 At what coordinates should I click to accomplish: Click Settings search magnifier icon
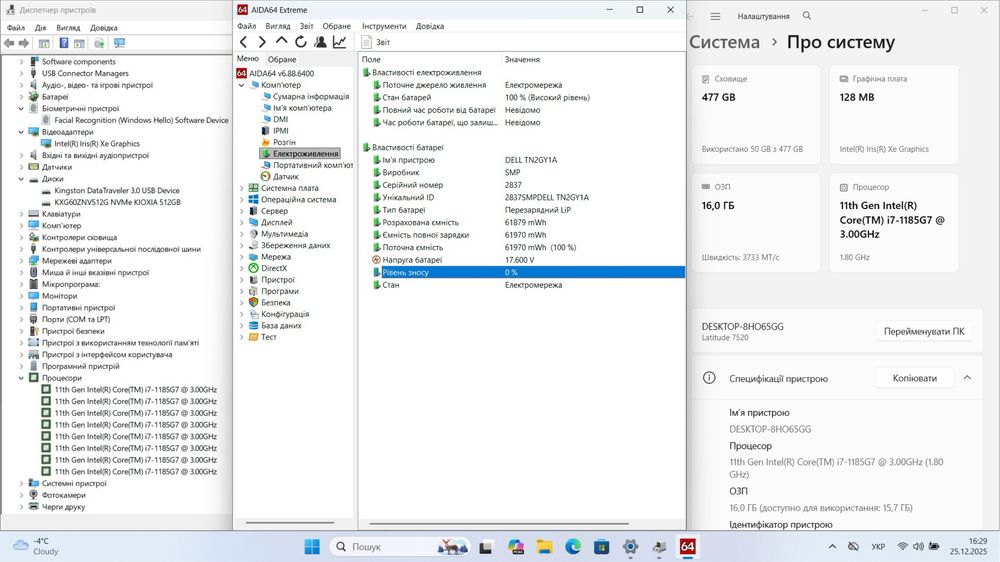[x=807, y=15]
